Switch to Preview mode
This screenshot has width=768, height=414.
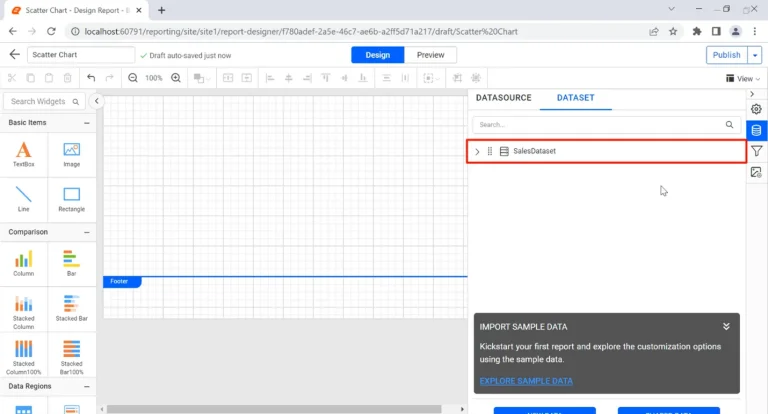[x=431, y=55]
